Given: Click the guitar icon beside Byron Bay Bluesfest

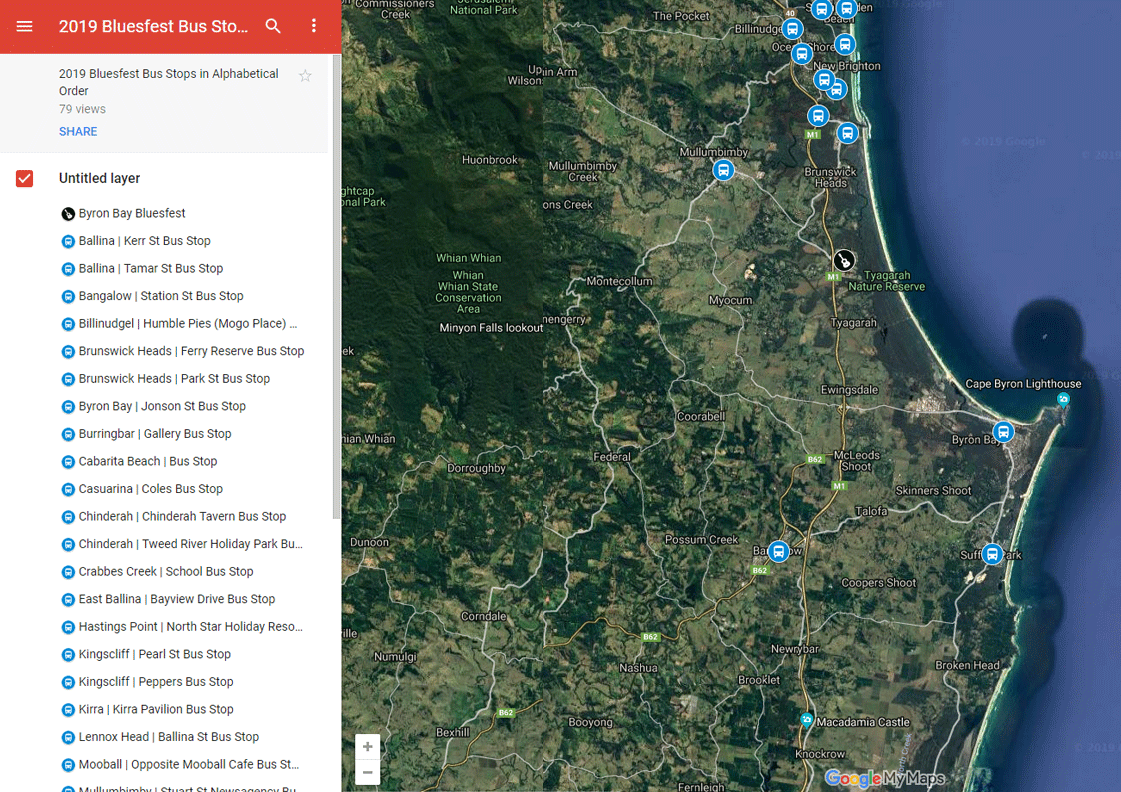Looking at the screenshot, I should (x=68, y=214).
